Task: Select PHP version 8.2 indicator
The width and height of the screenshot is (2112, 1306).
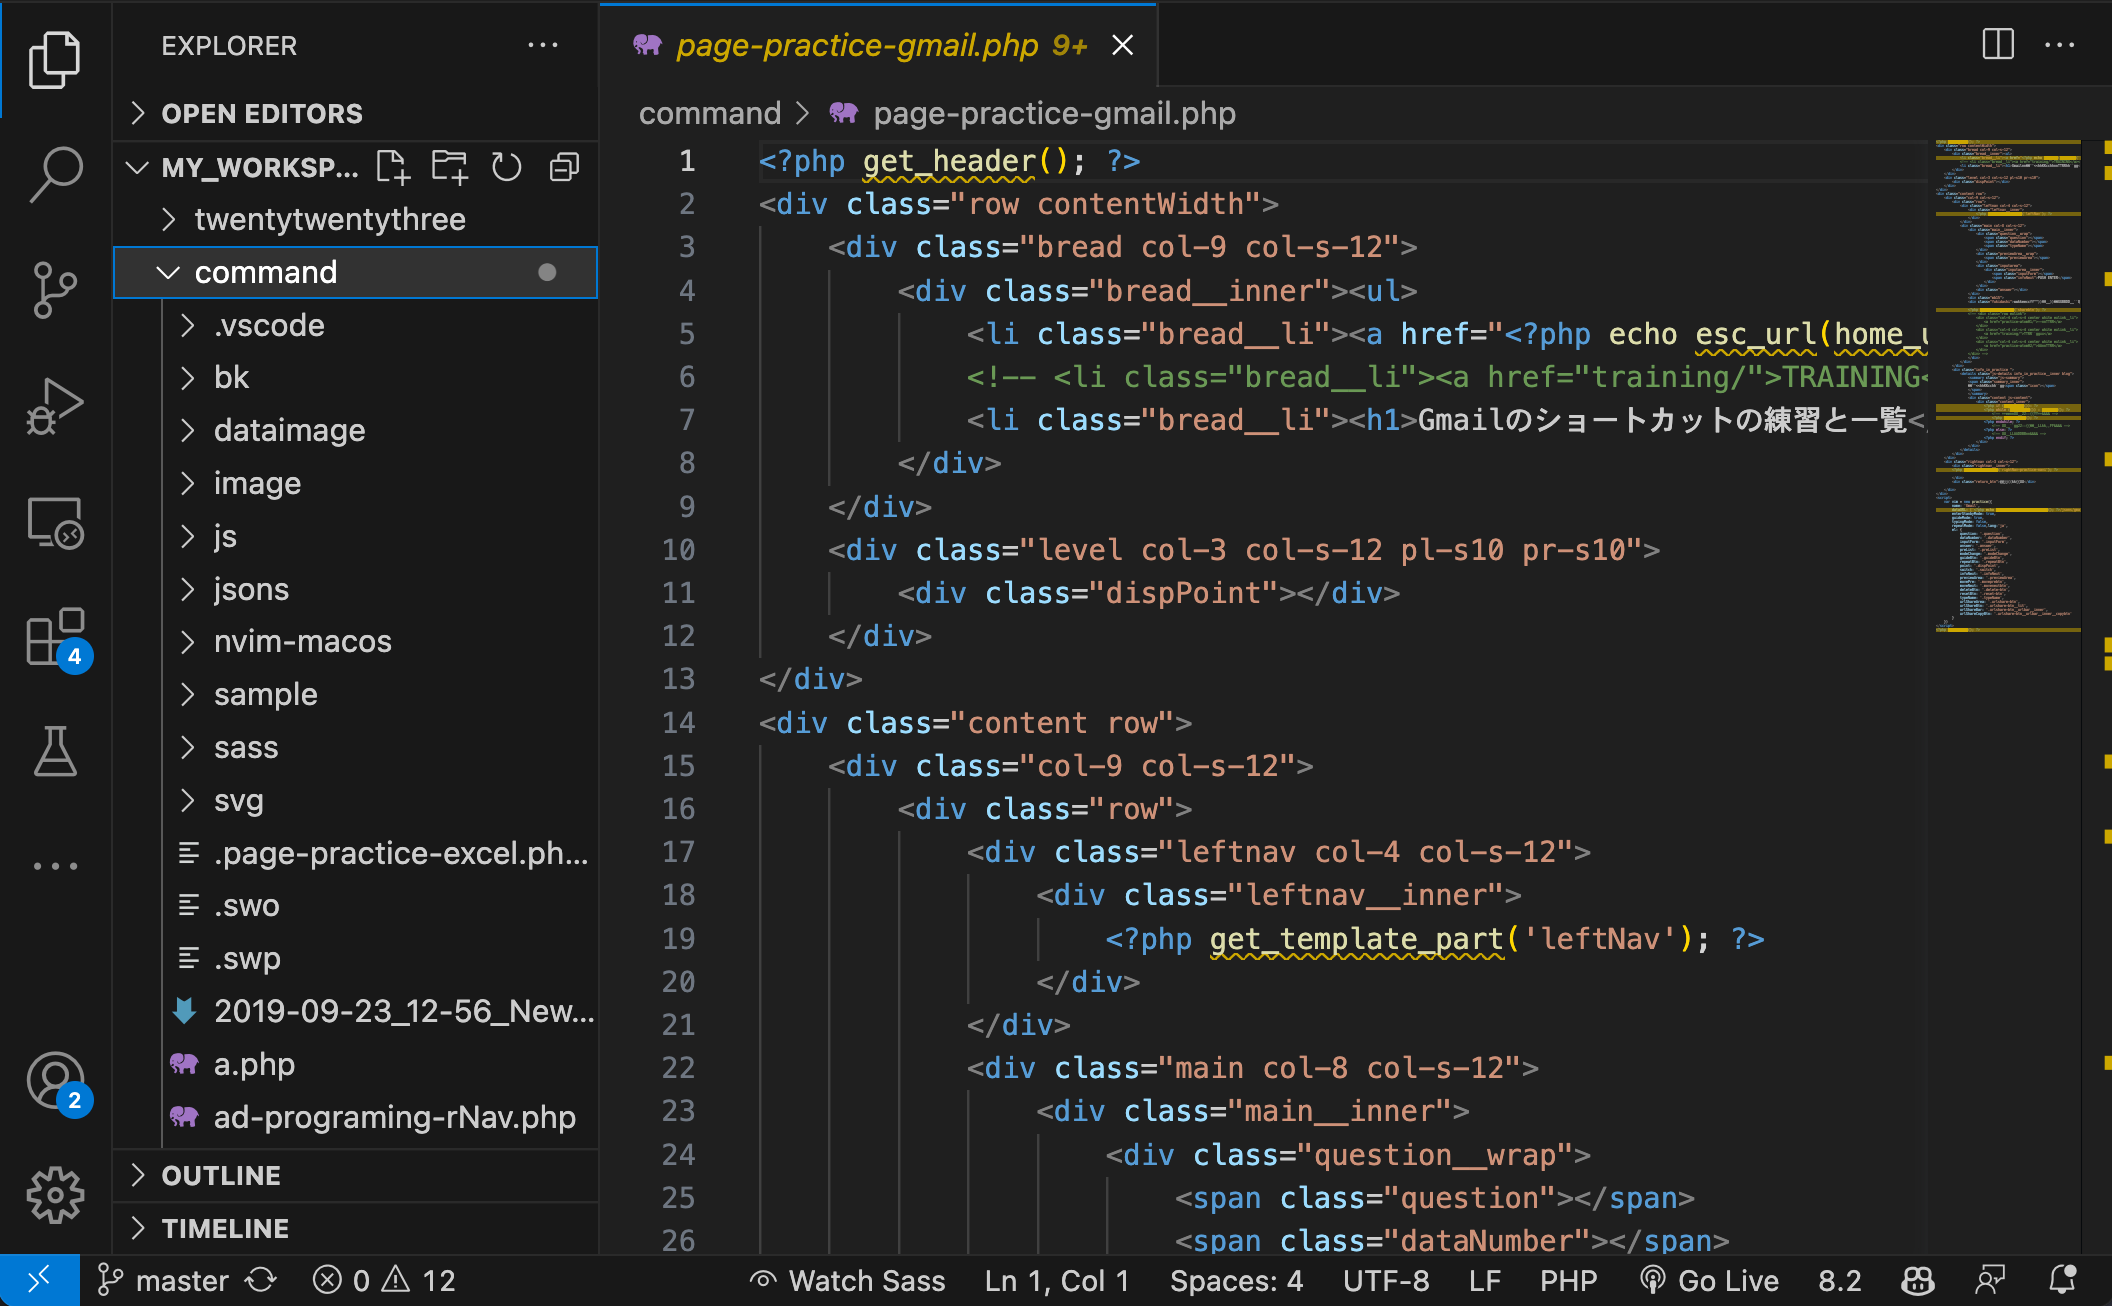Action: pos(1840,1280)
